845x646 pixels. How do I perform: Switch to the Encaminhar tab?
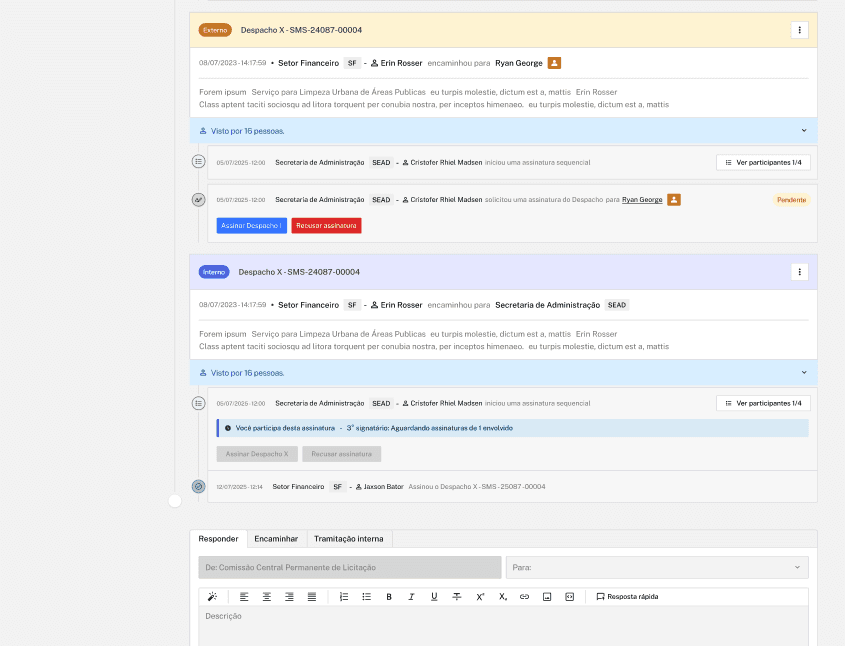click(276, 539)
